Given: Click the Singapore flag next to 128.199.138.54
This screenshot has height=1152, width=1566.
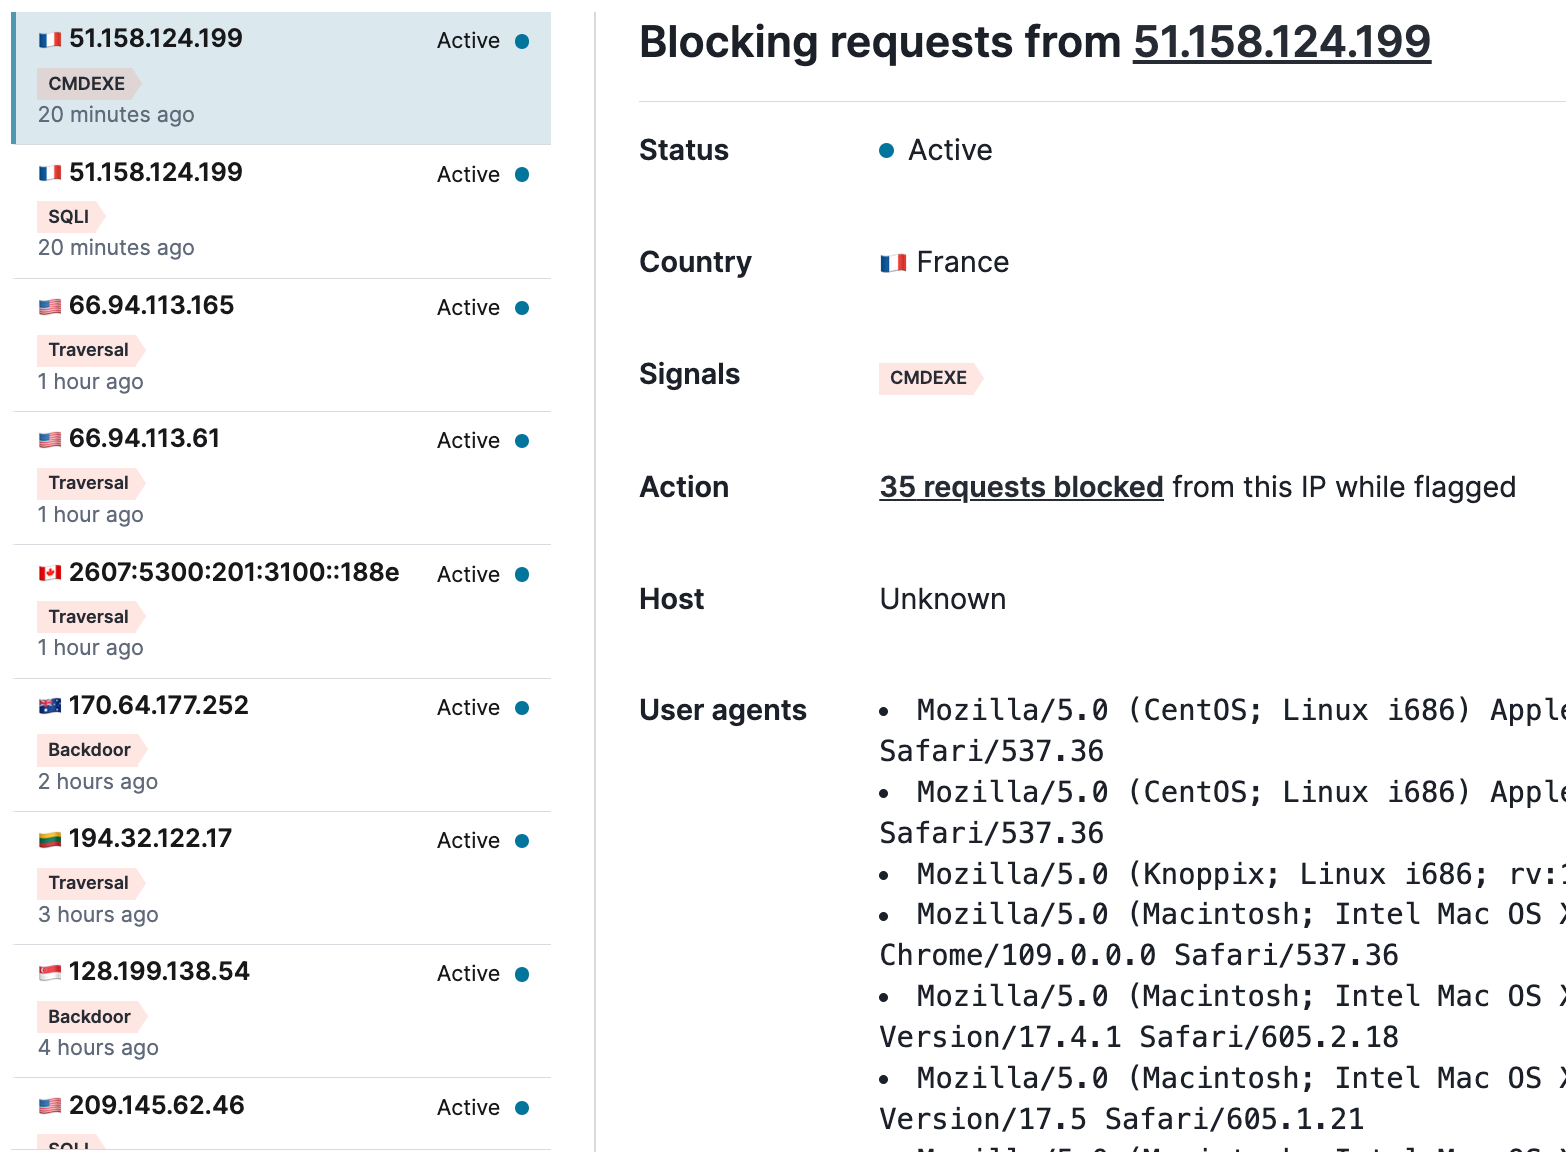Looking at the screenshot, I should [49, 971].
